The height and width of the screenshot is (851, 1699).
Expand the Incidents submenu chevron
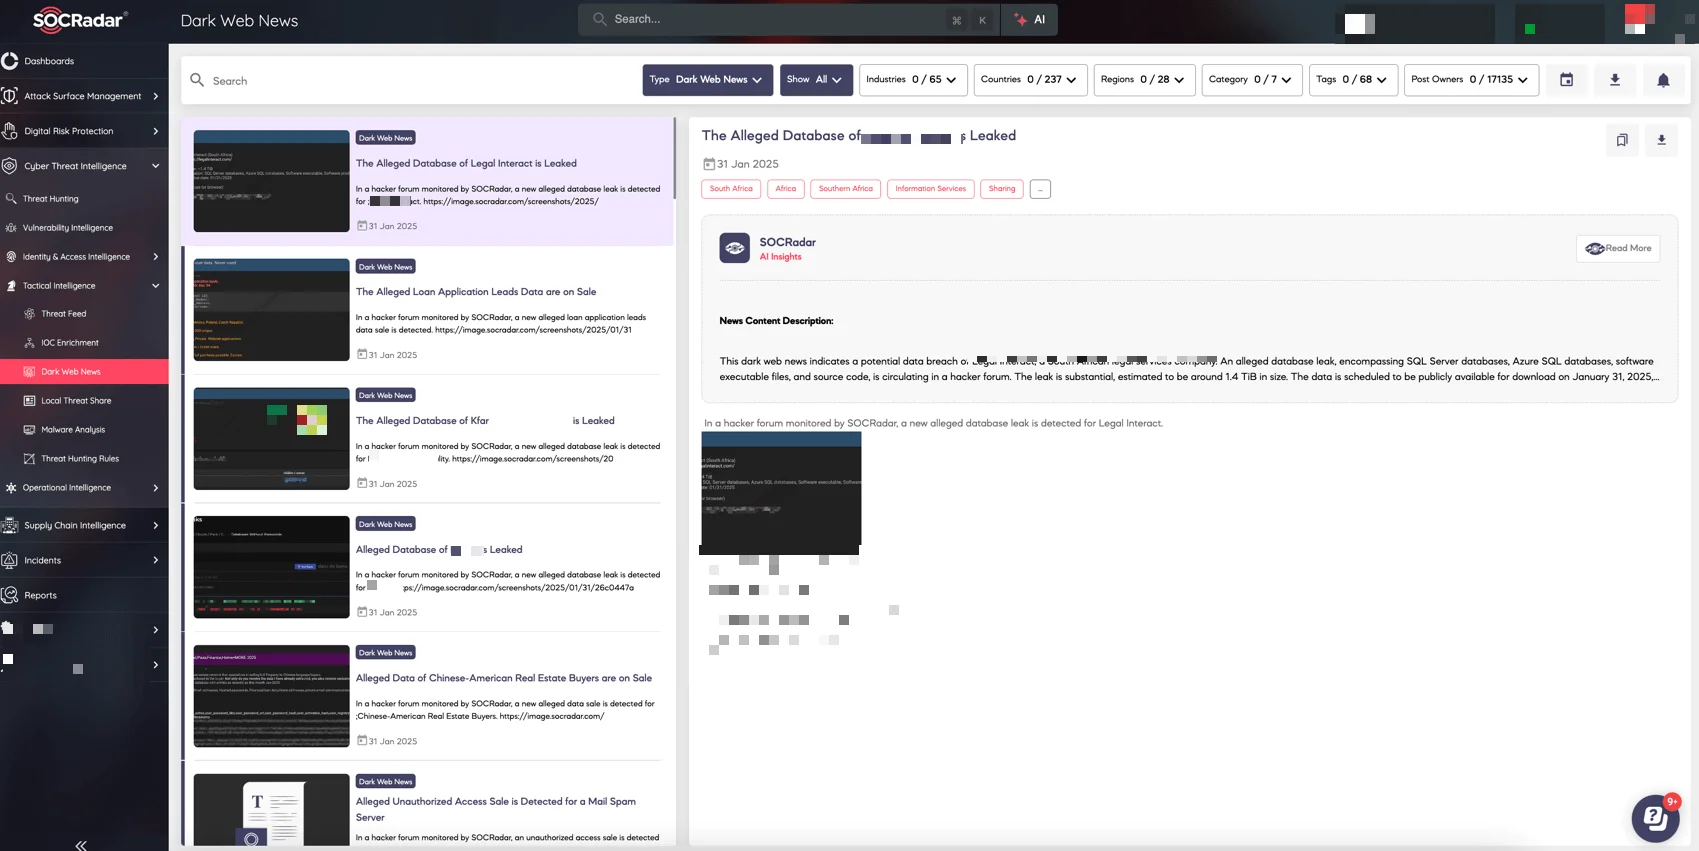point(155,560)
